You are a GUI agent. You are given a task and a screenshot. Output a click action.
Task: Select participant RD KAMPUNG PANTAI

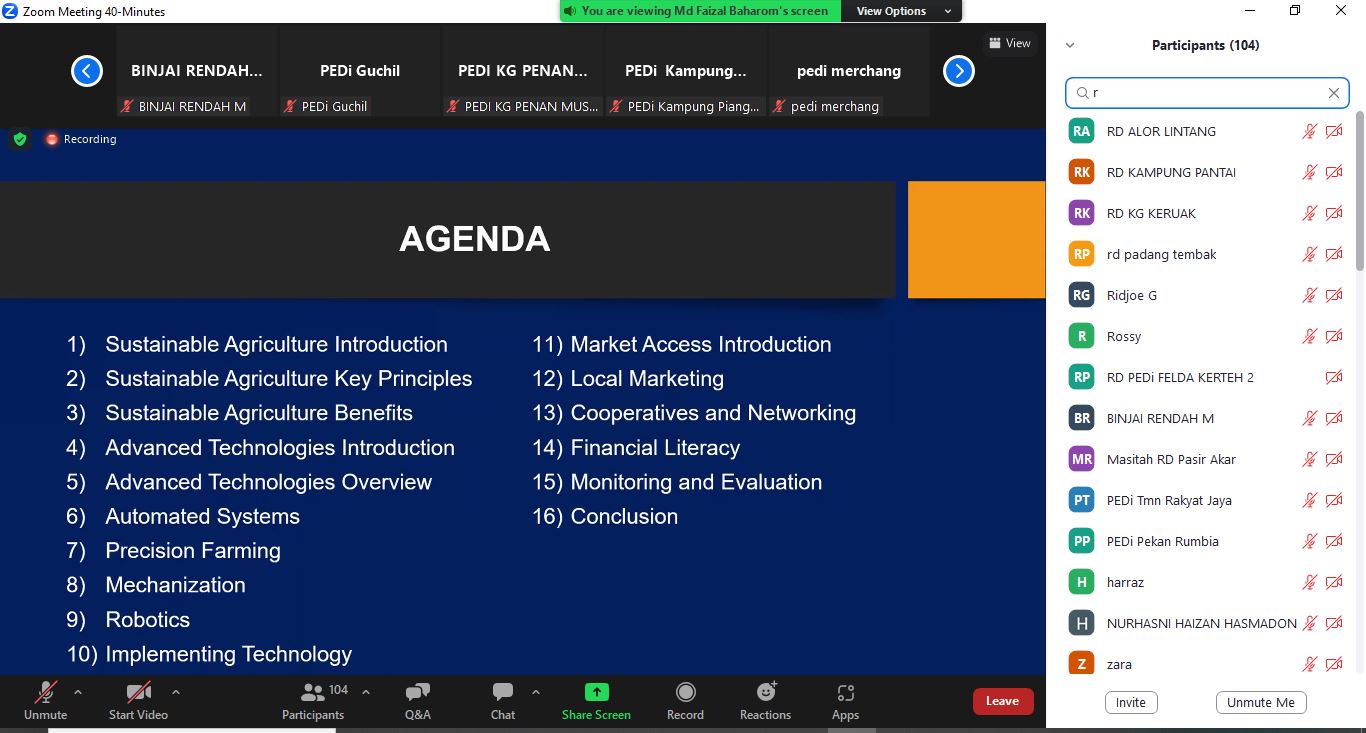tap(1206, 172)
